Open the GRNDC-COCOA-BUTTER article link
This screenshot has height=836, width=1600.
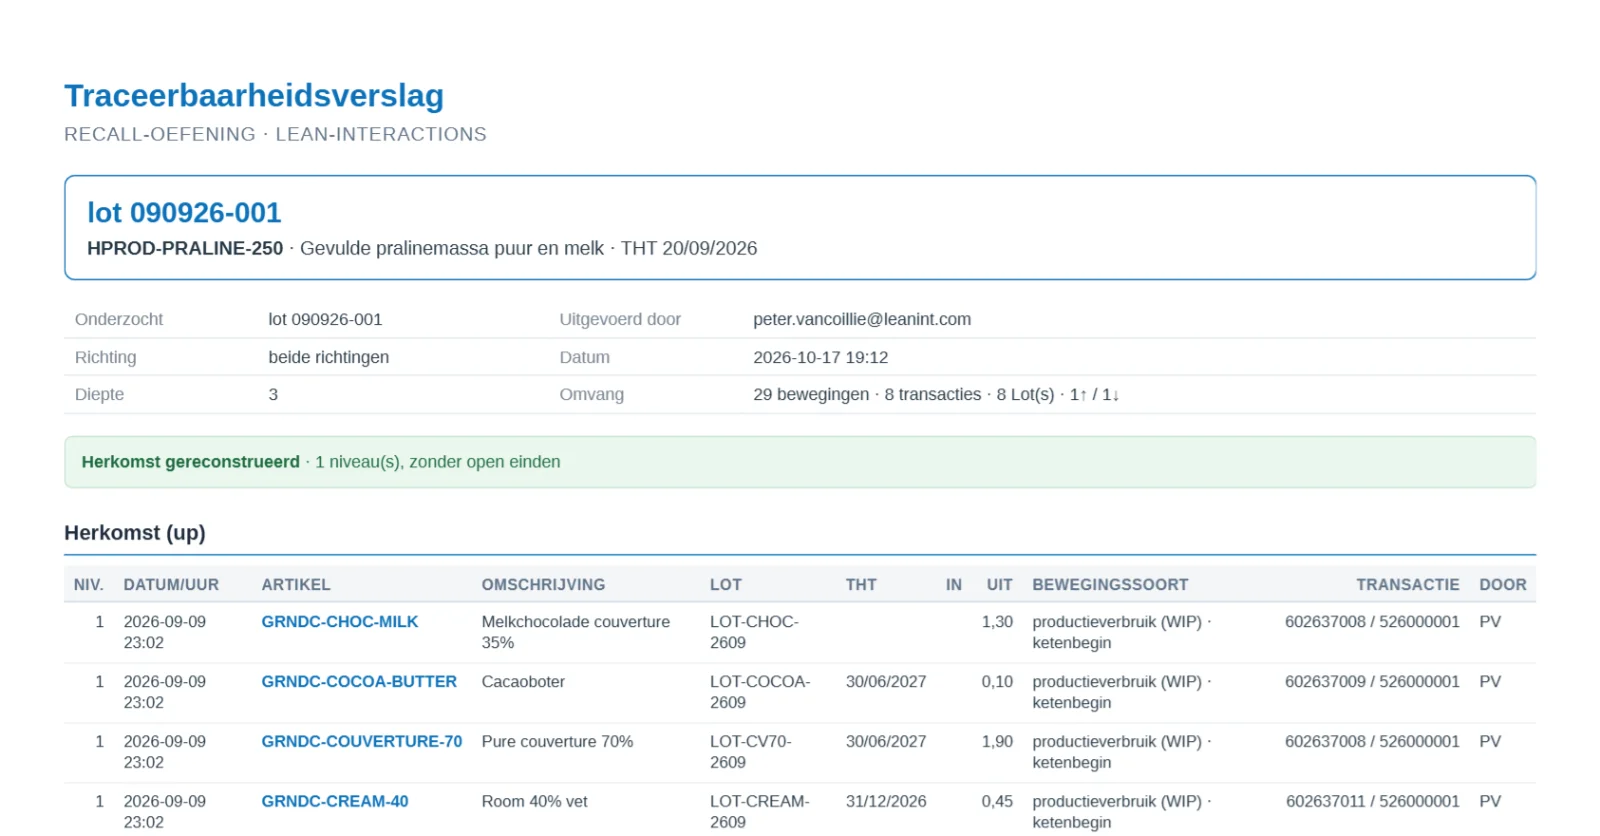click(x=359, y=682)
